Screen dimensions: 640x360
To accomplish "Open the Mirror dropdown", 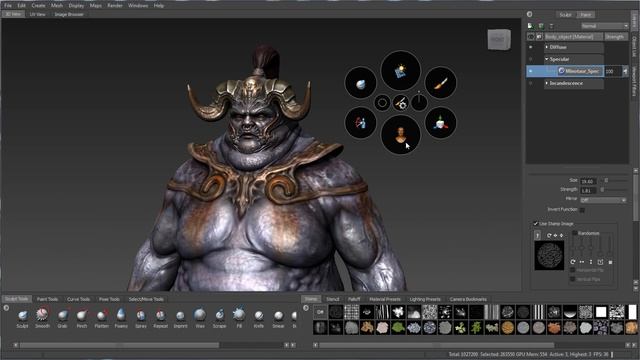I will point(603,200).
